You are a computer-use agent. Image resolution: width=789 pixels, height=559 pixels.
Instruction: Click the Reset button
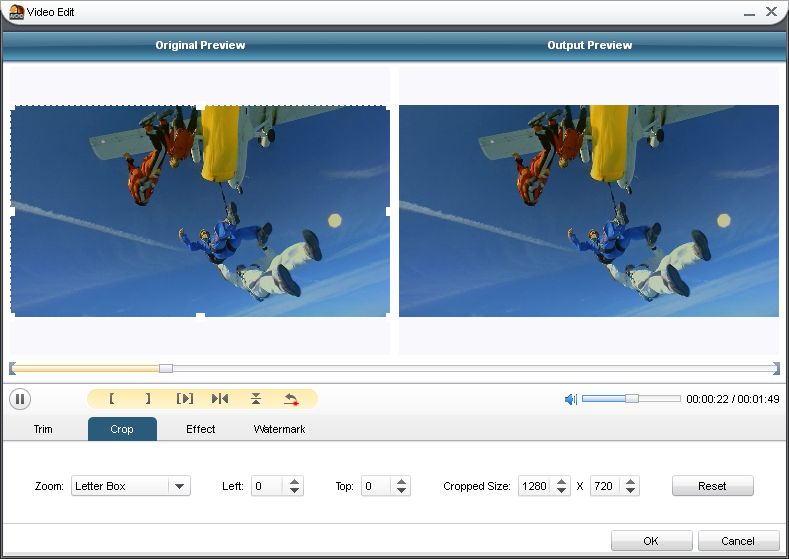click(x=713, y=486)
